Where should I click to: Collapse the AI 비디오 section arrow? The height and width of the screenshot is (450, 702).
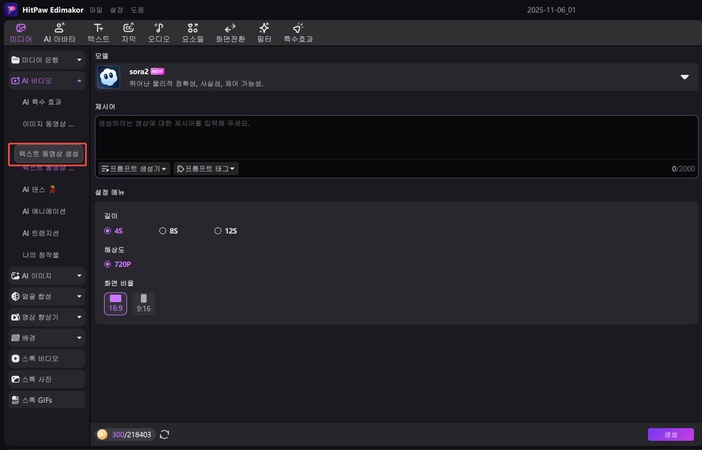tap(79, 81)
